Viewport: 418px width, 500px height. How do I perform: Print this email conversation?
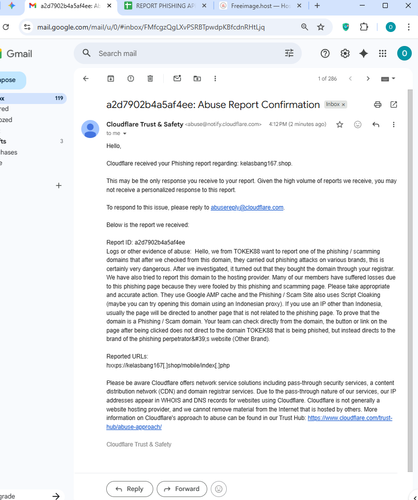378,105
